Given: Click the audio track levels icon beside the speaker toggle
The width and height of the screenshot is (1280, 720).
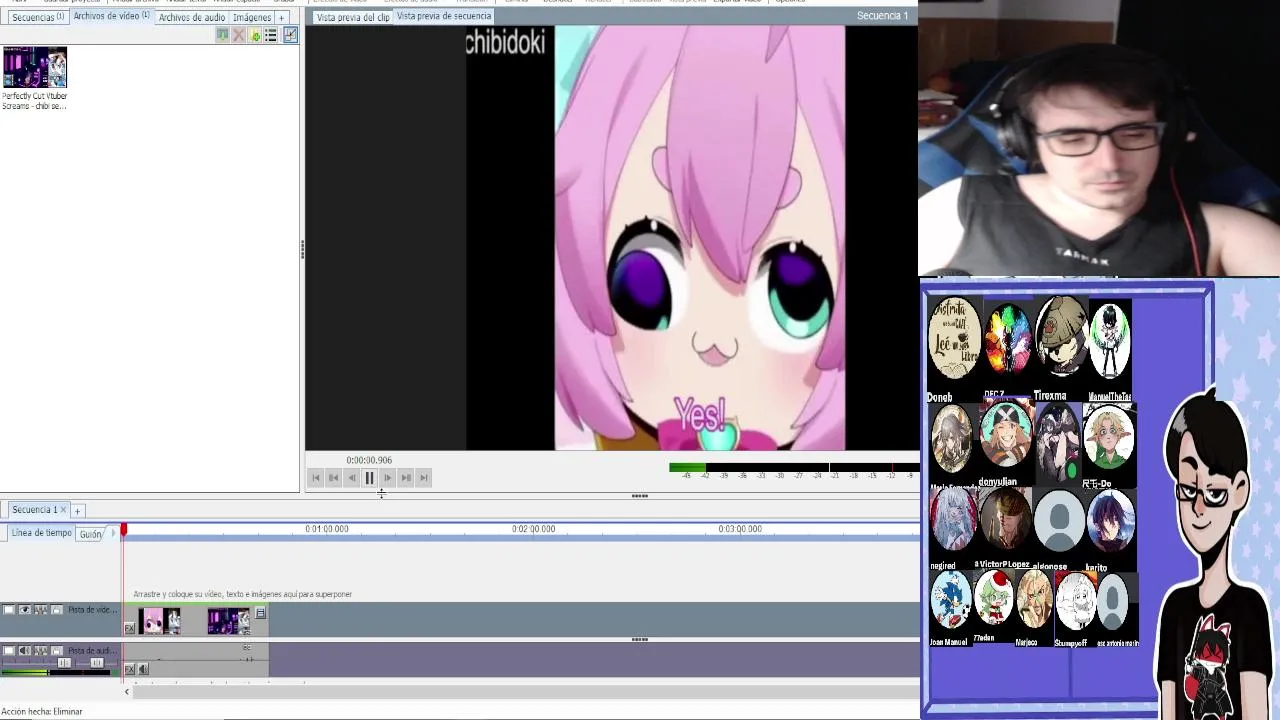Looking at the screenshot, I should point(41,651).
